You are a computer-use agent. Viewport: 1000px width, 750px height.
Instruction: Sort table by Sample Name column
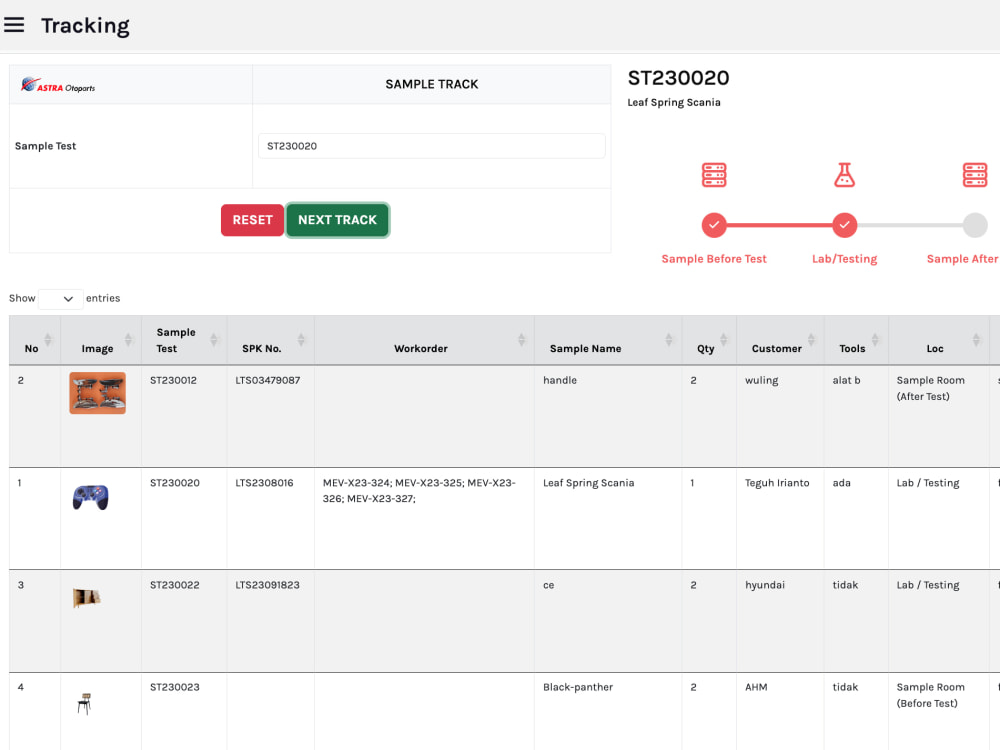tap(668, 340)
